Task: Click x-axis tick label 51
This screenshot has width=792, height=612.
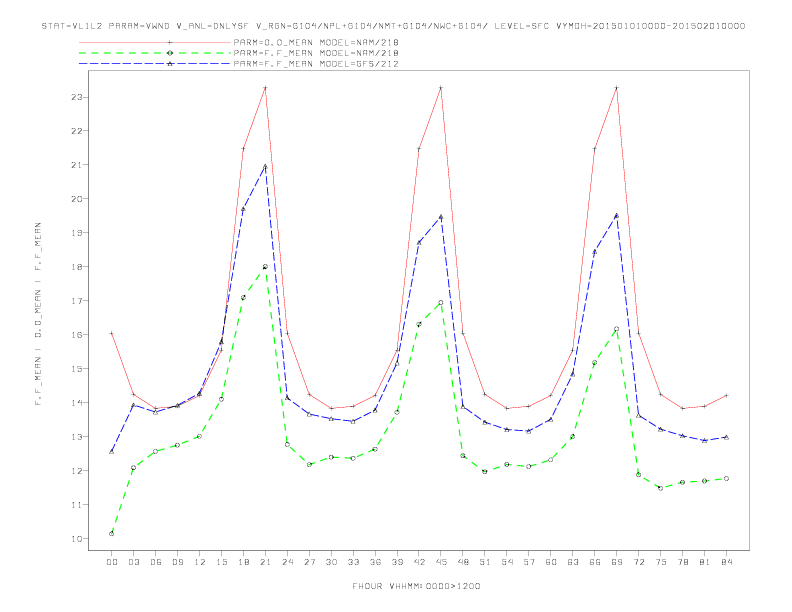Action: pos(485,562)
